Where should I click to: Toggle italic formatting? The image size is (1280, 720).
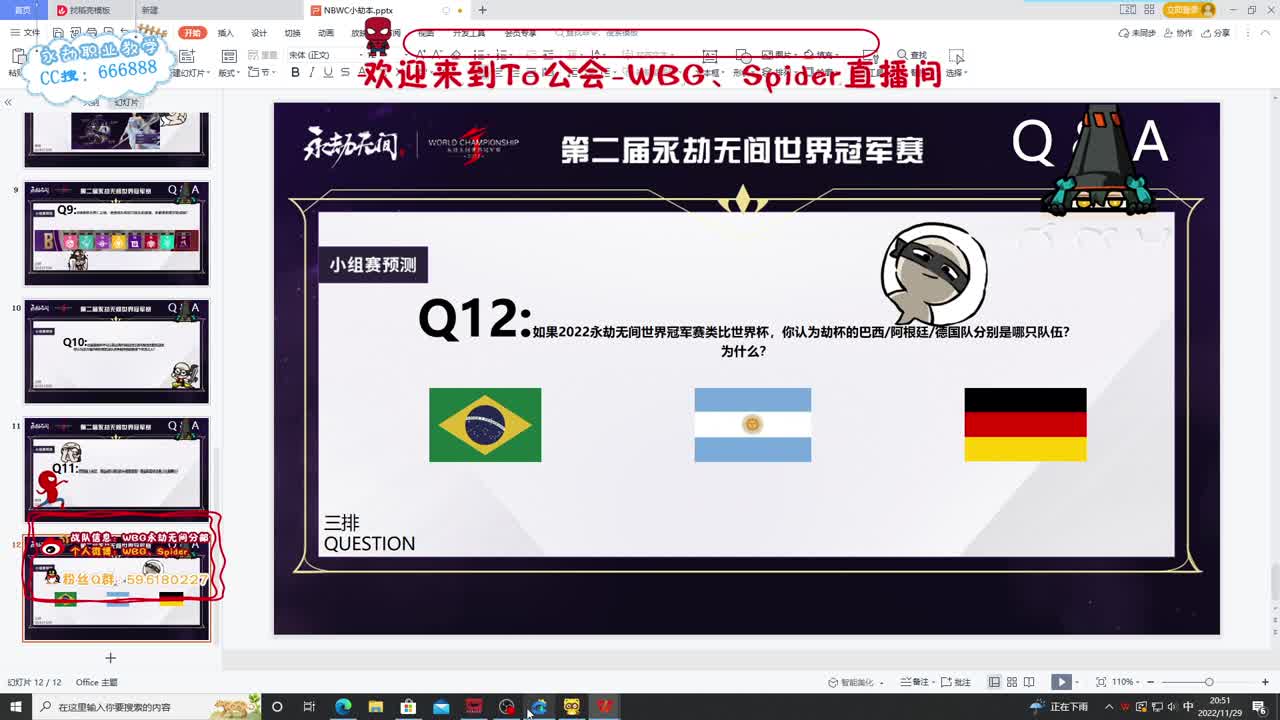313,72
